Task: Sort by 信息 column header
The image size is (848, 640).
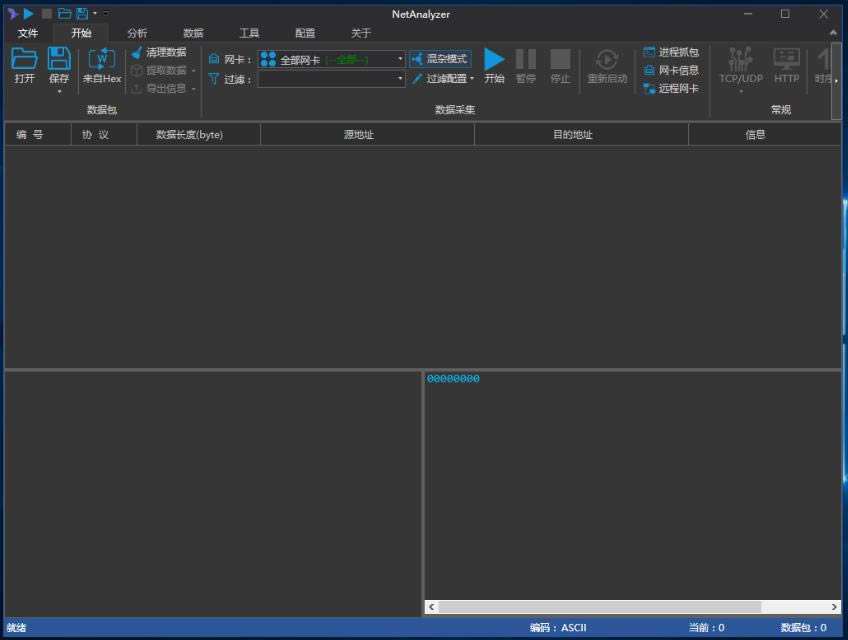Action: (x=764, y=134)
